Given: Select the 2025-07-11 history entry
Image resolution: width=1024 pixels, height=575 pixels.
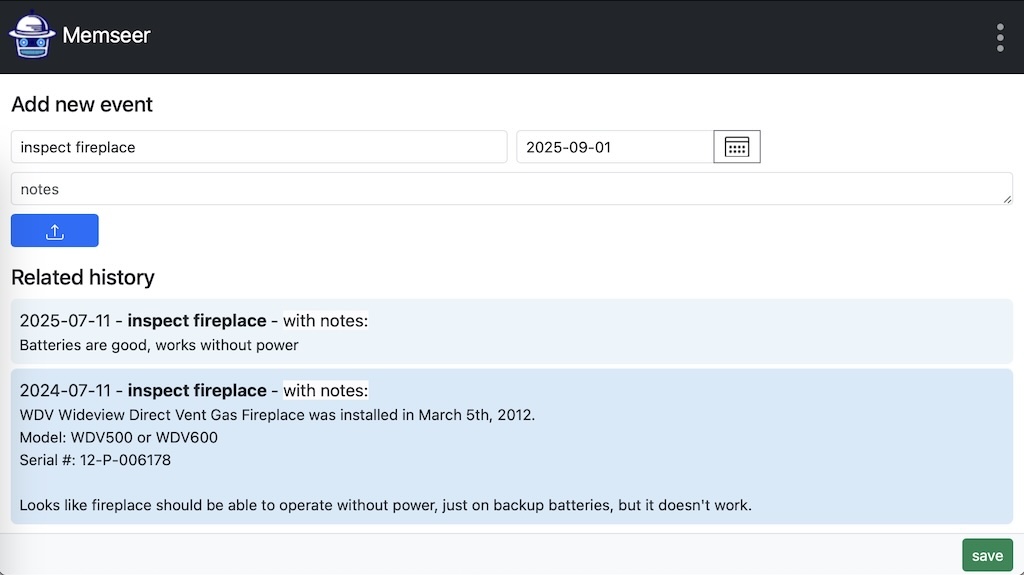Looking at the screenshot, I should [x=512, y=332].
